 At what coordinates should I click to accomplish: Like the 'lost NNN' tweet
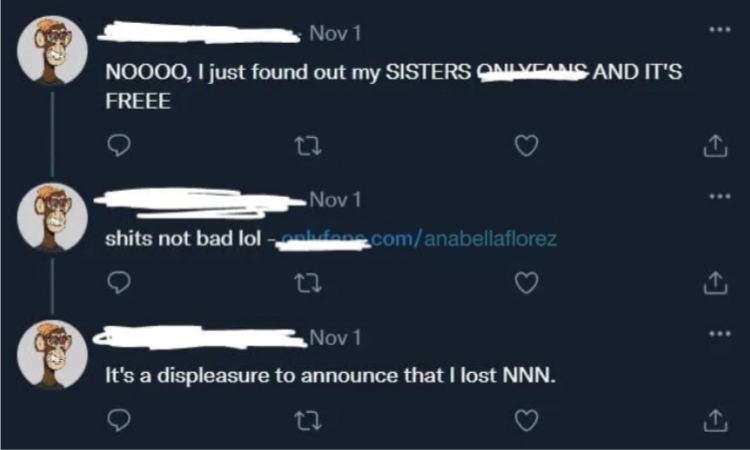(526, 420)
